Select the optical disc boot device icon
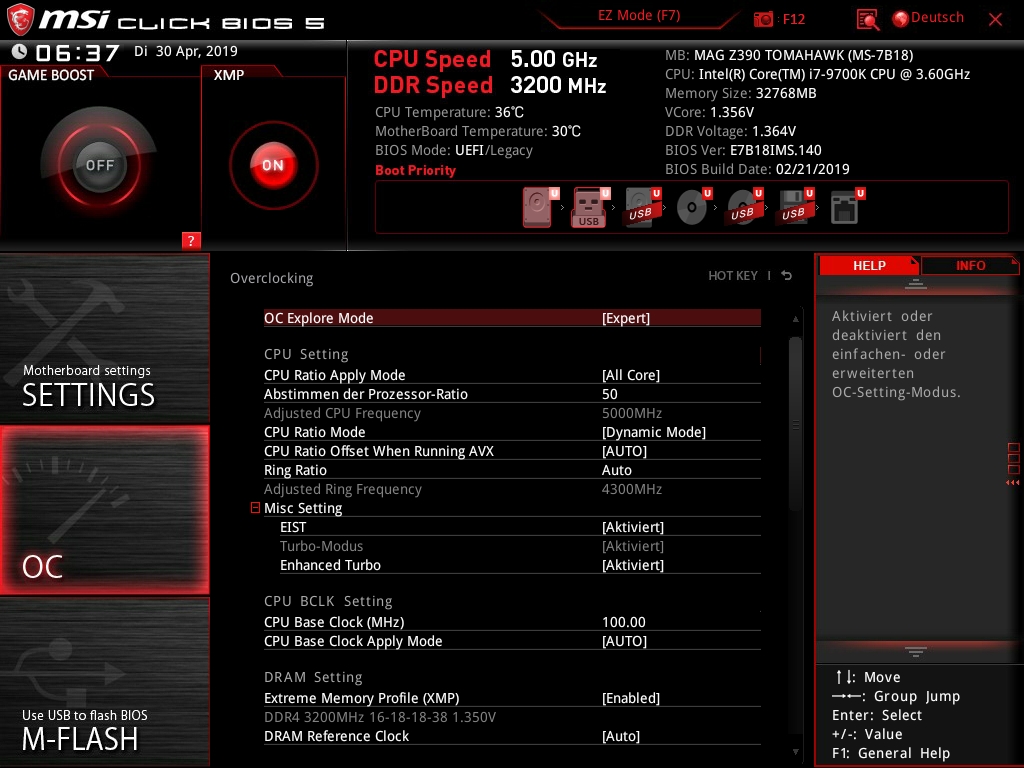 (692, 207)
